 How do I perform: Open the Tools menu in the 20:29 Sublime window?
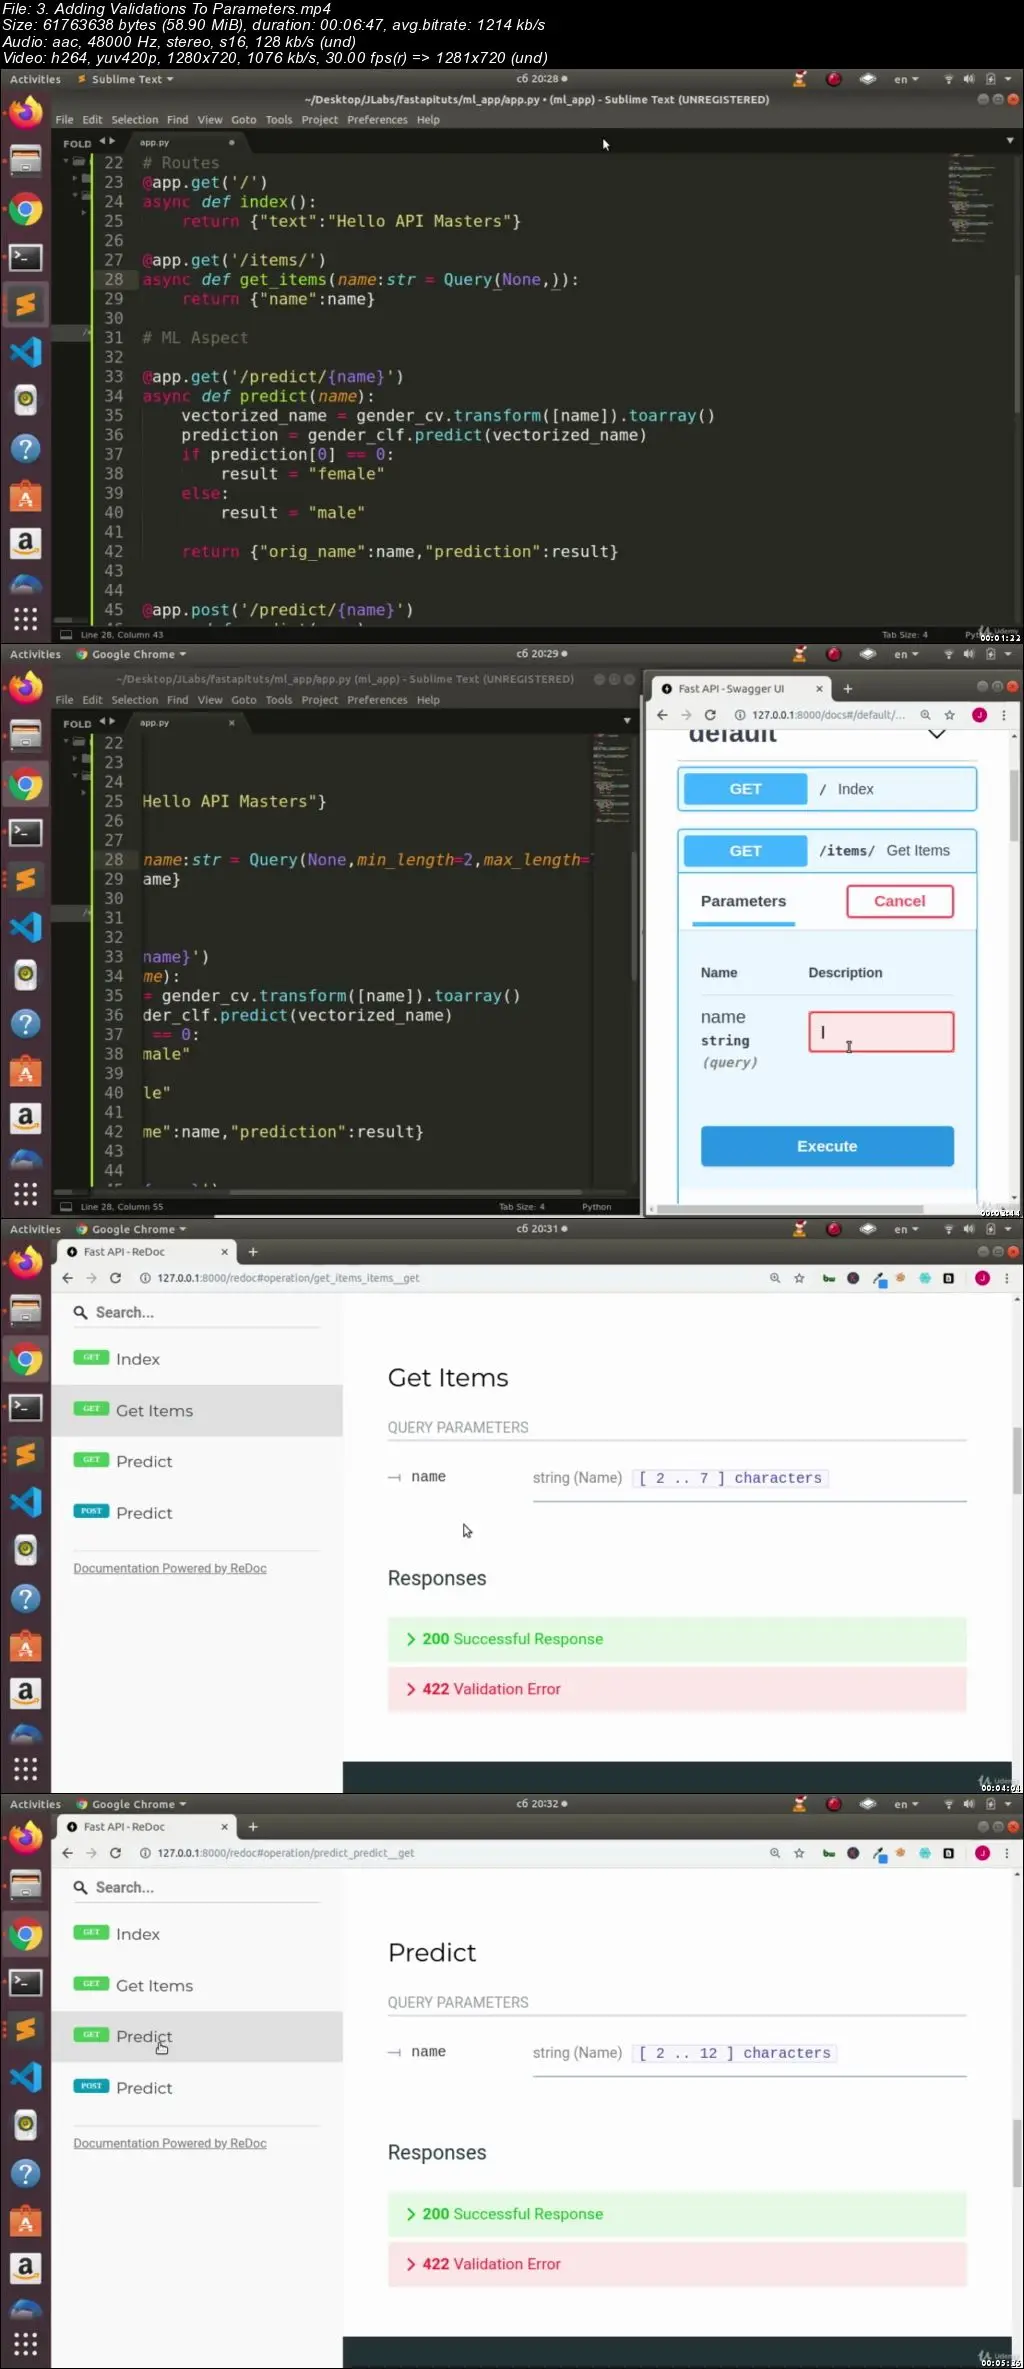[x=279, y=700]
